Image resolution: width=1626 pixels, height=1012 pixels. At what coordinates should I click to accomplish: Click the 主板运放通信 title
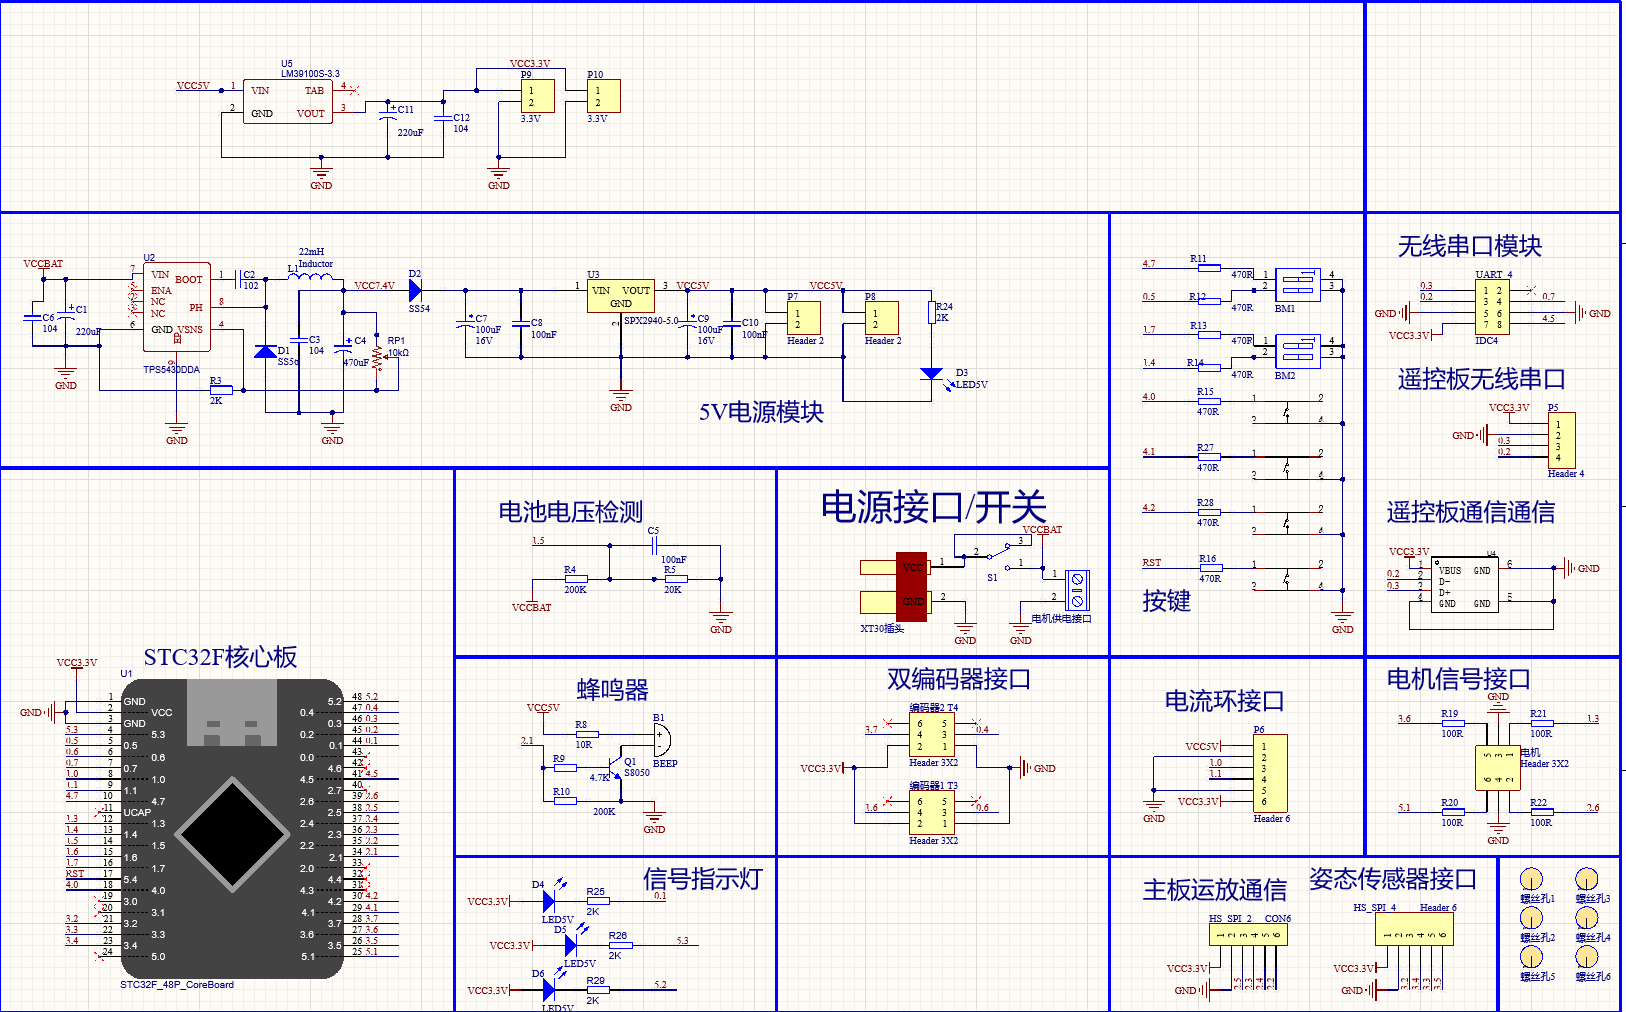[x=1214, y=890]
